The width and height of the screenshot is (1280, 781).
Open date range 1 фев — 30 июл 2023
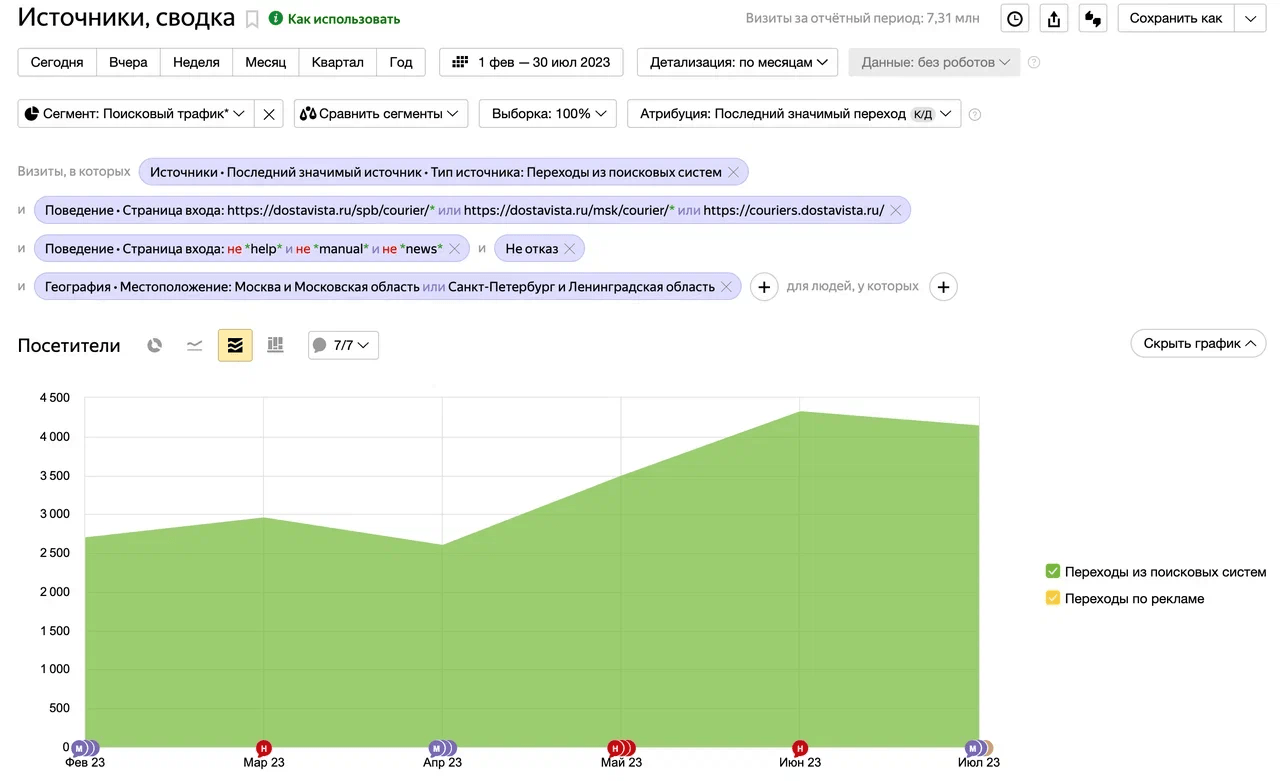[x=532, y=62]
